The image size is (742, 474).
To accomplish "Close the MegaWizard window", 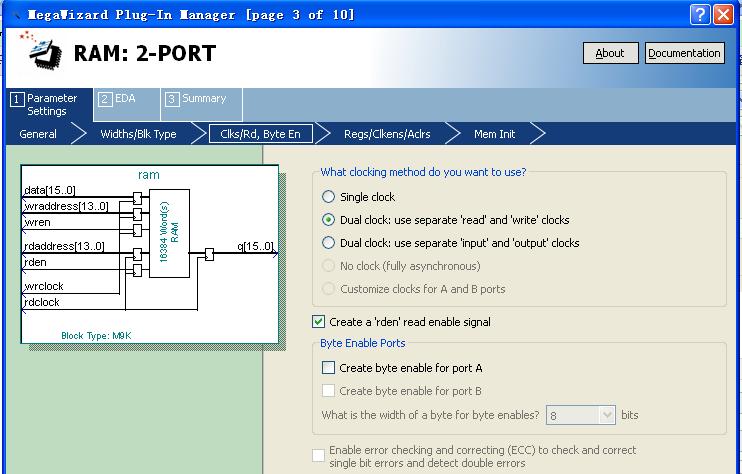I will point(724,15).
